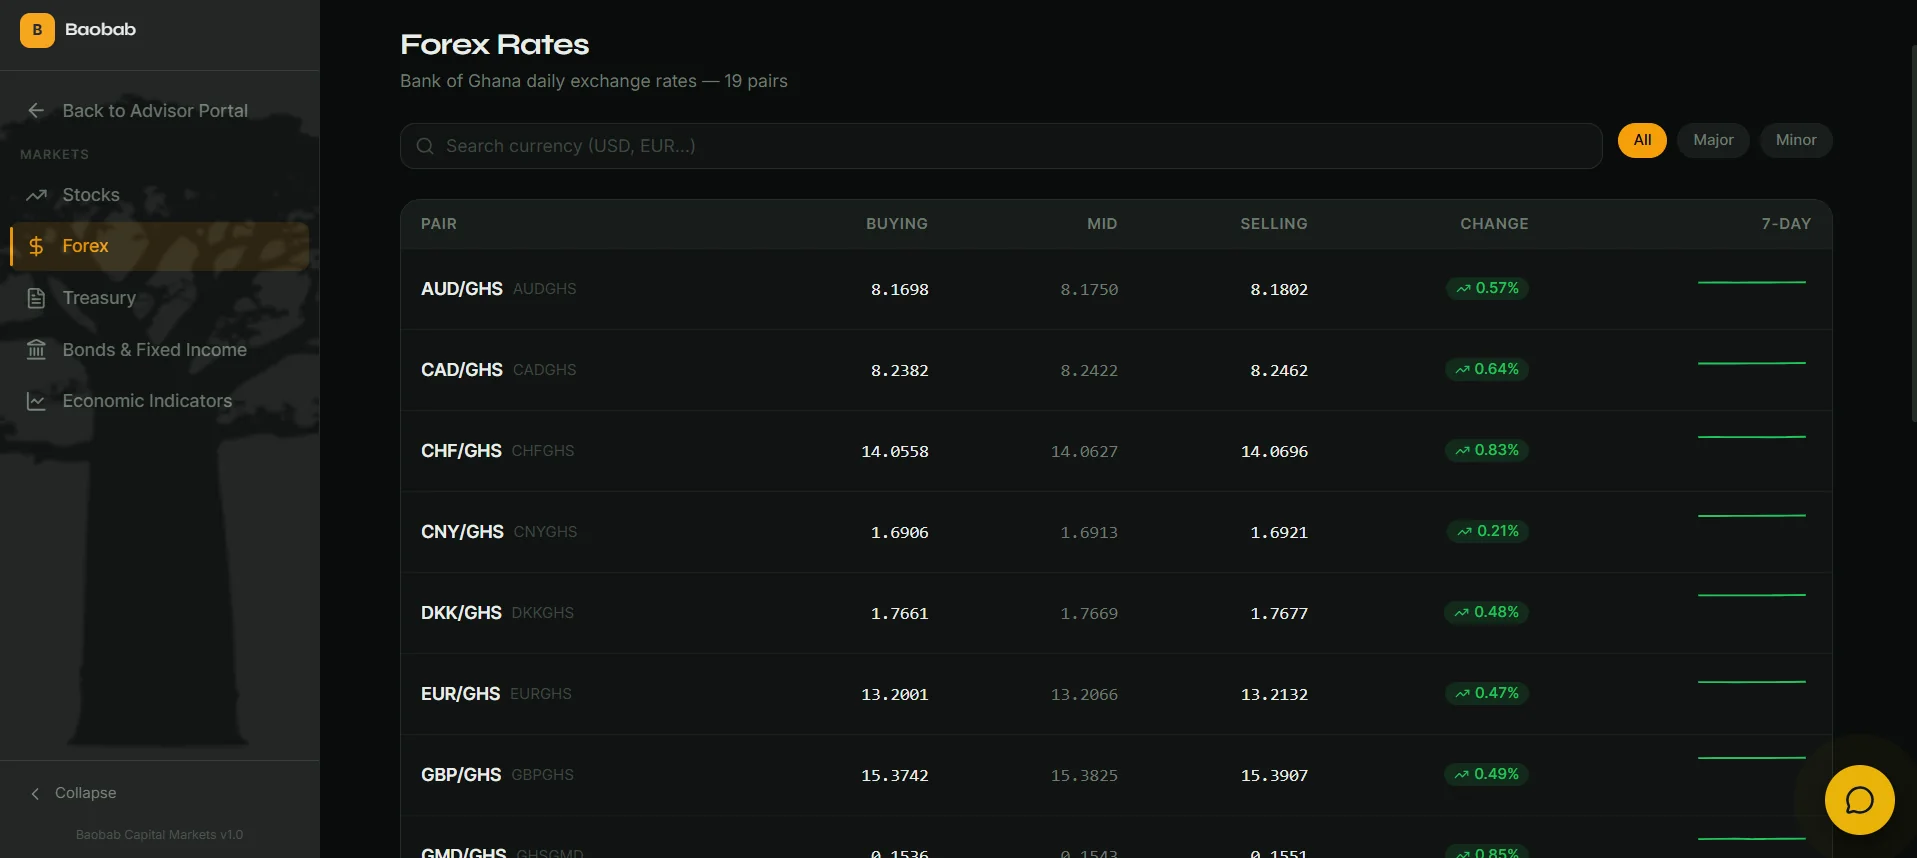Open the chat bubble button

click(1859, 800)
